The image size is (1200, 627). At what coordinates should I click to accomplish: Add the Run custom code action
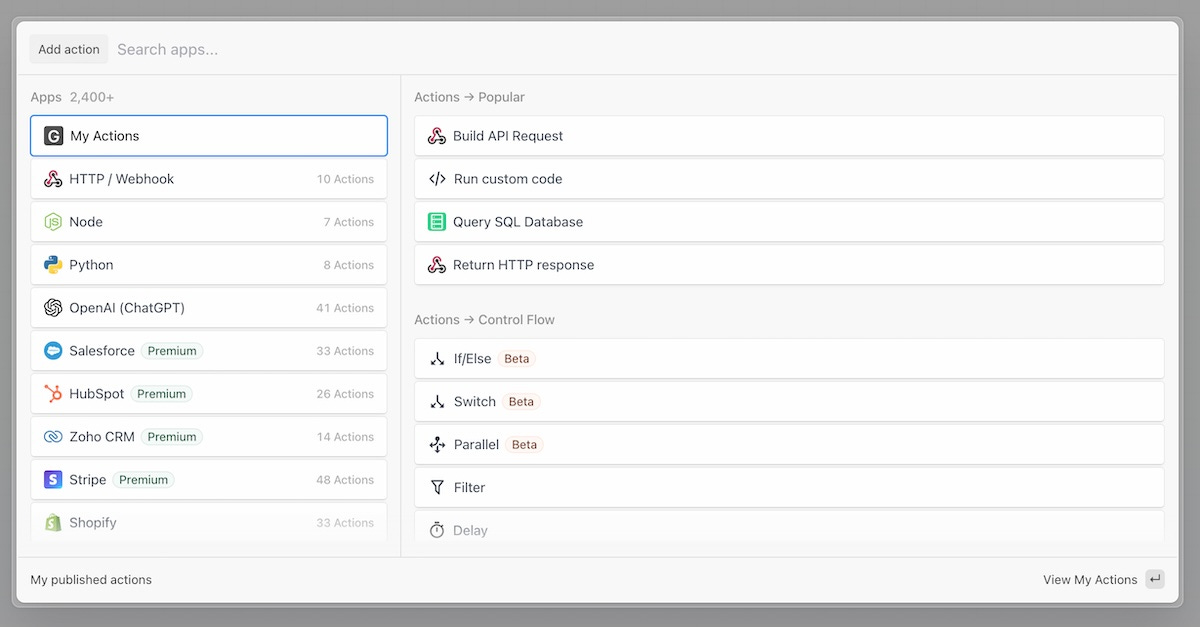789,179
